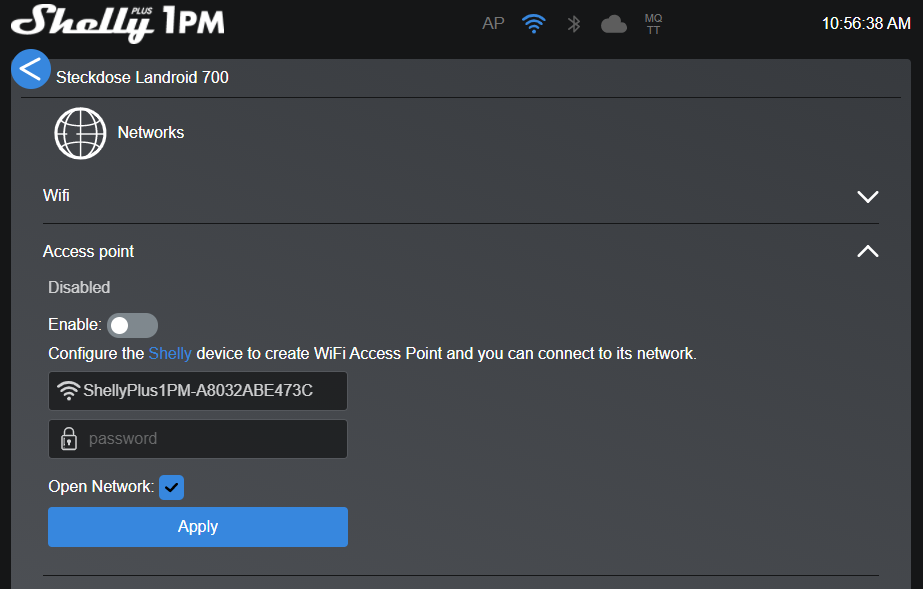Go back using the blue arrow button

31,69
